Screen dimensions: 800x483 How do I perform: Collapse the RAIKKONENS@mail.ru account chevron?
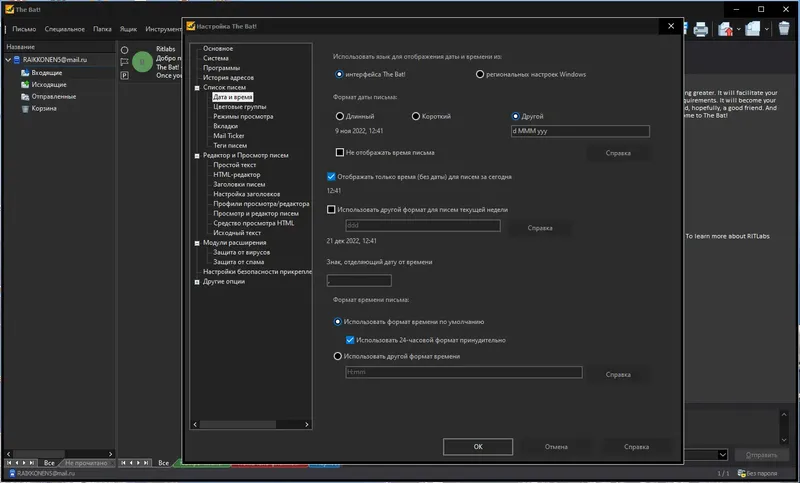8,60
